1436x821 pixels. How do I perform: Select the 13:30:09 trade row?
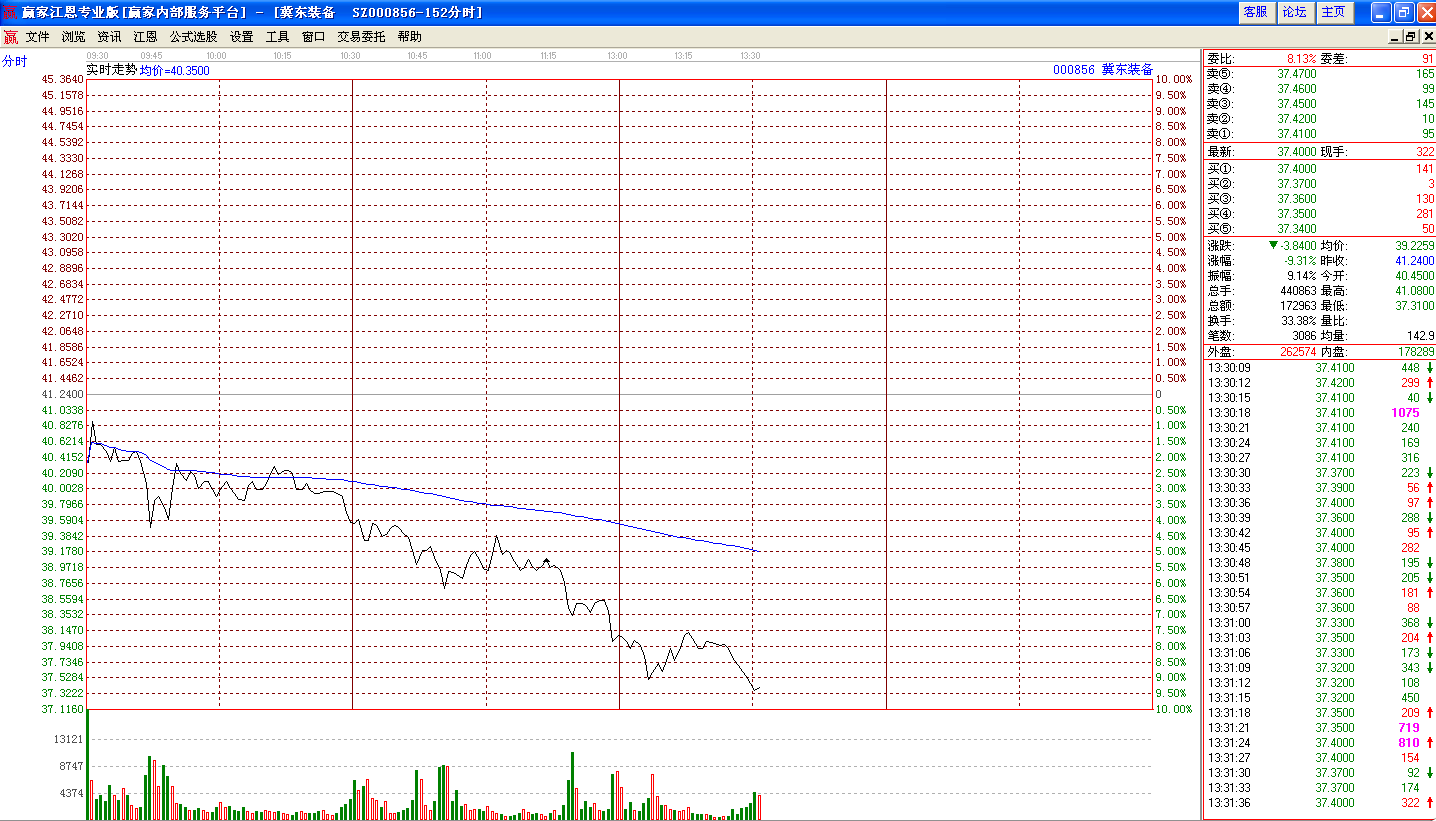[x=1320, y=368]
